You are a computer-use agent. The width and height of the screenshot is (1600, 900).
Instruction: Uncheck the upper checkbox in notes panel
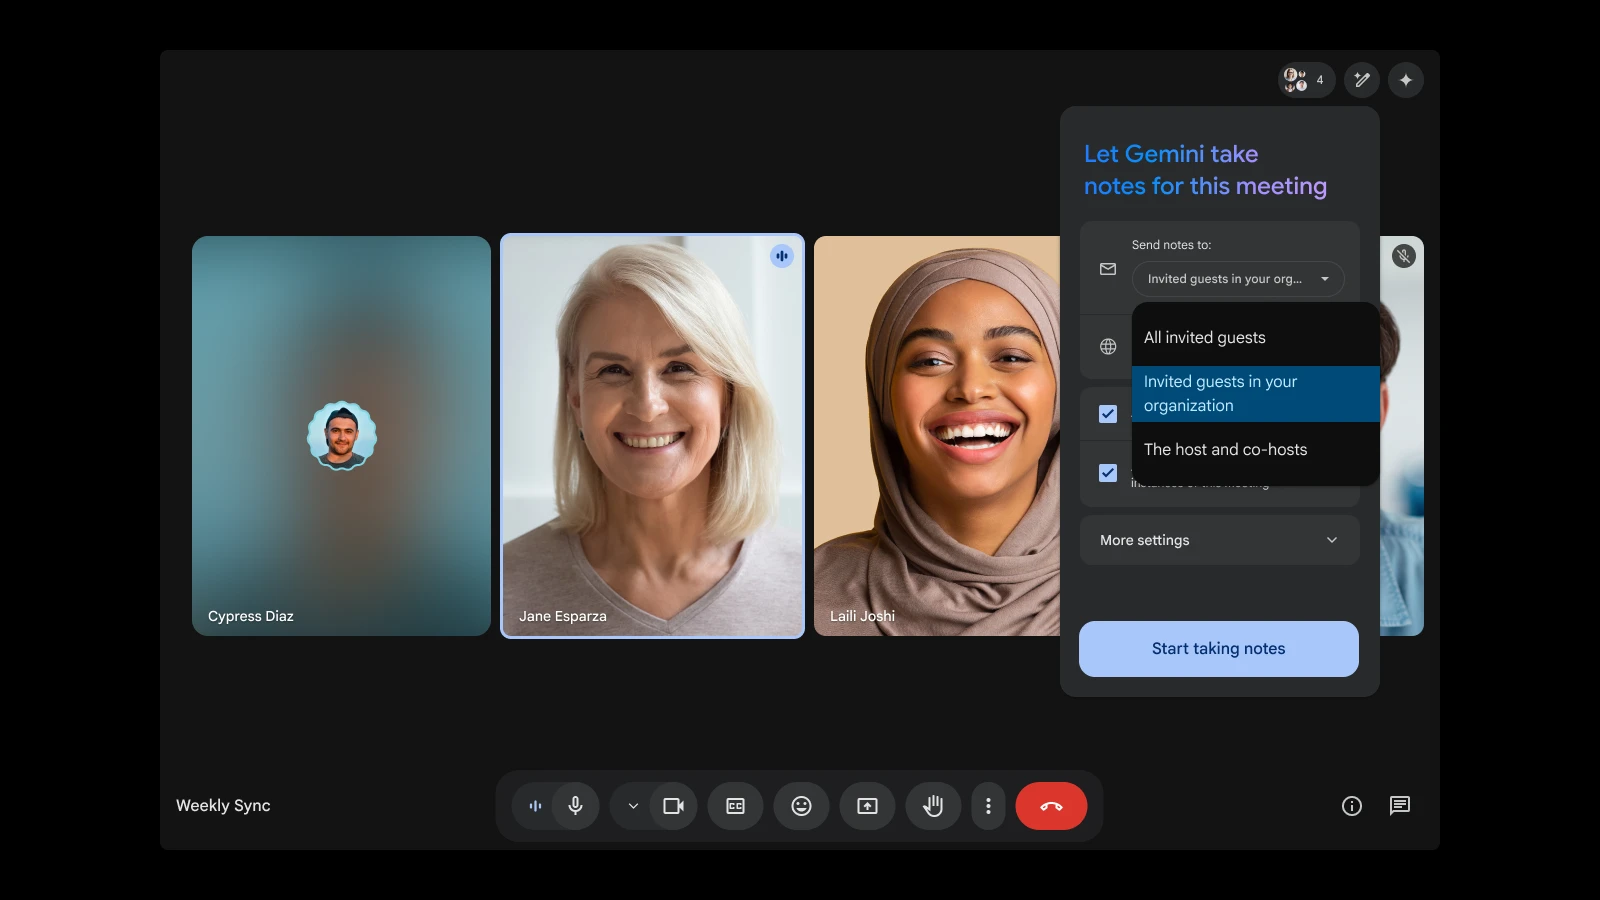(1108, 413)
